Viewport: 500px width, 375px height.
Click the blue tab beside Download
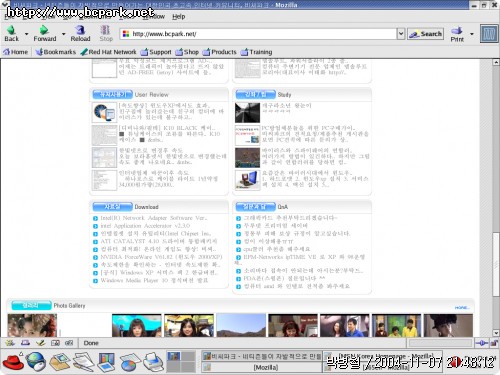112,207
